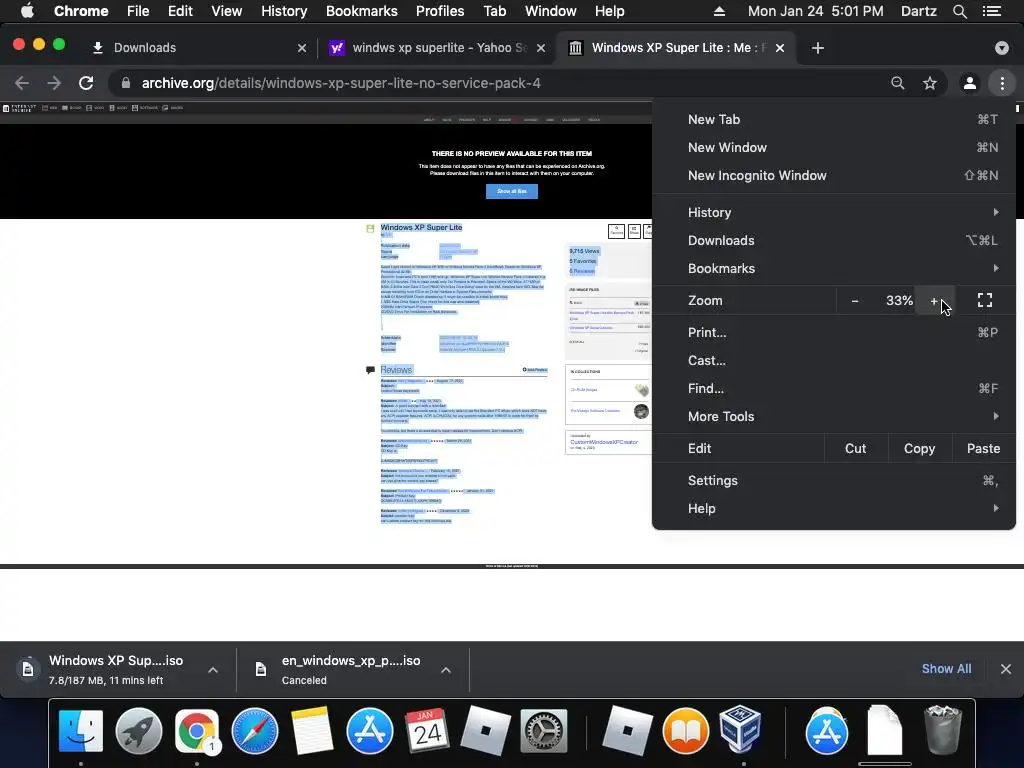This screenshot has height=768, width=1024.
Task: Expand the More Tools submenu
Action: pyautogui.click(x=834, y=417)
